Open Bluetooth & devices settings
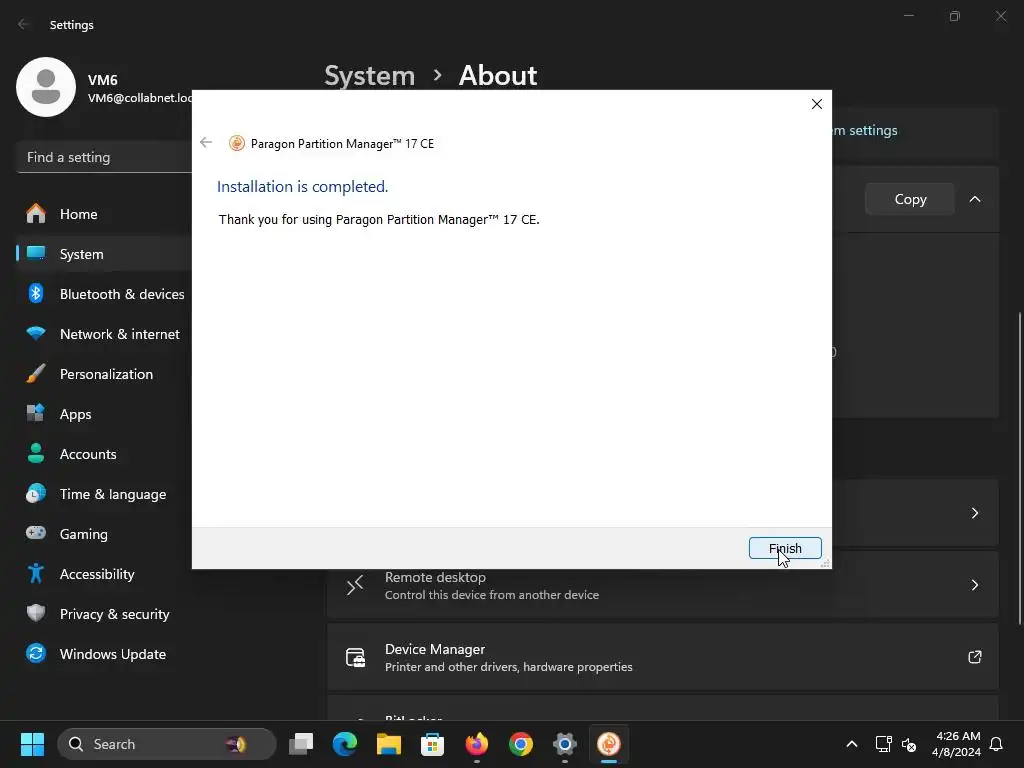Screen dimensions: 1024x768 104,294
